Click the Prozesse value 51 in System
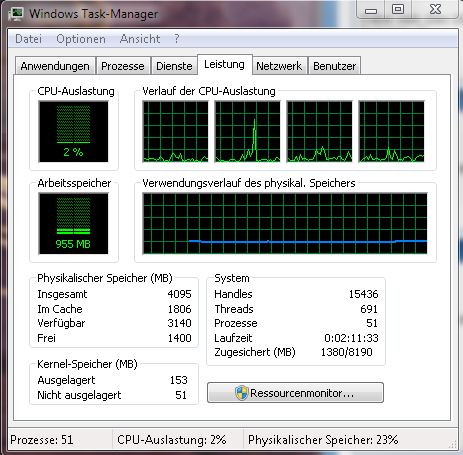463x455 pixels. click(x=372, y=323)
